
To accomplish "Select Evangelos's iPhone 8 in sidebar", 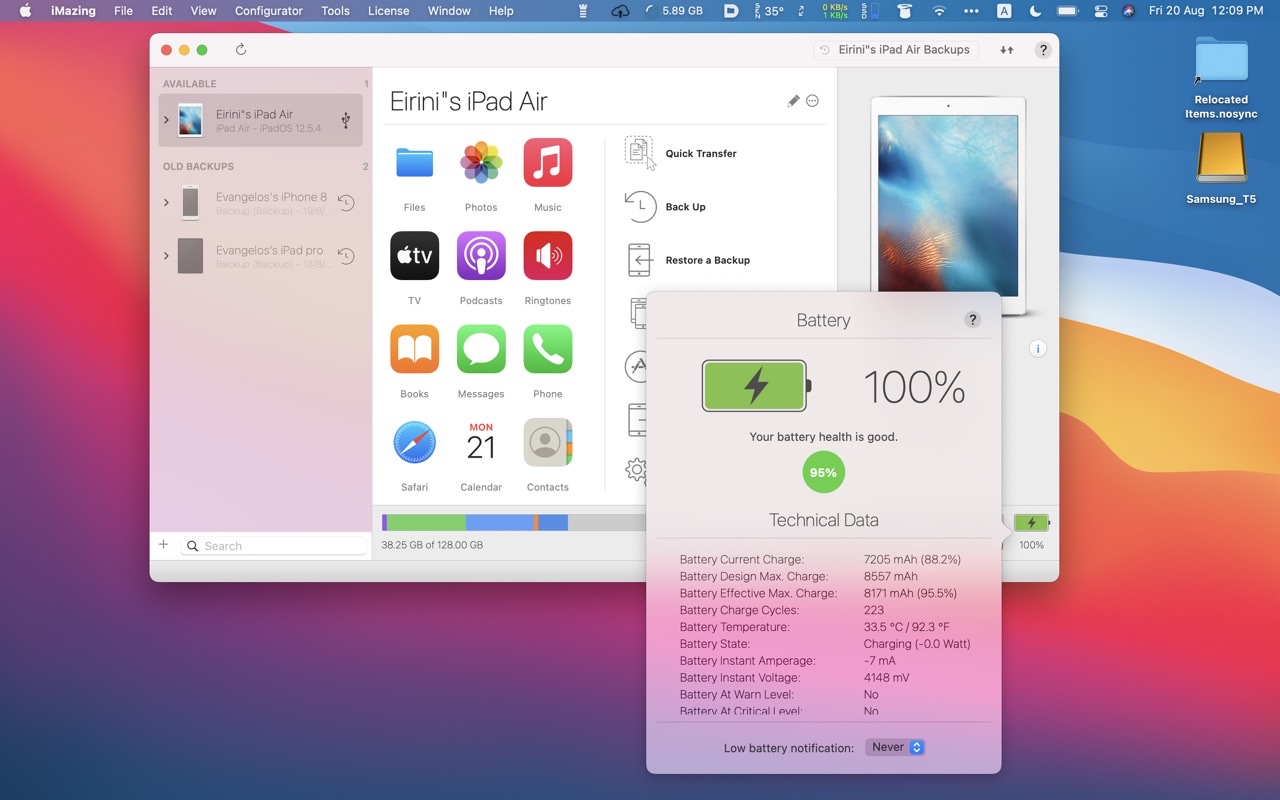I will pos(260,203).
